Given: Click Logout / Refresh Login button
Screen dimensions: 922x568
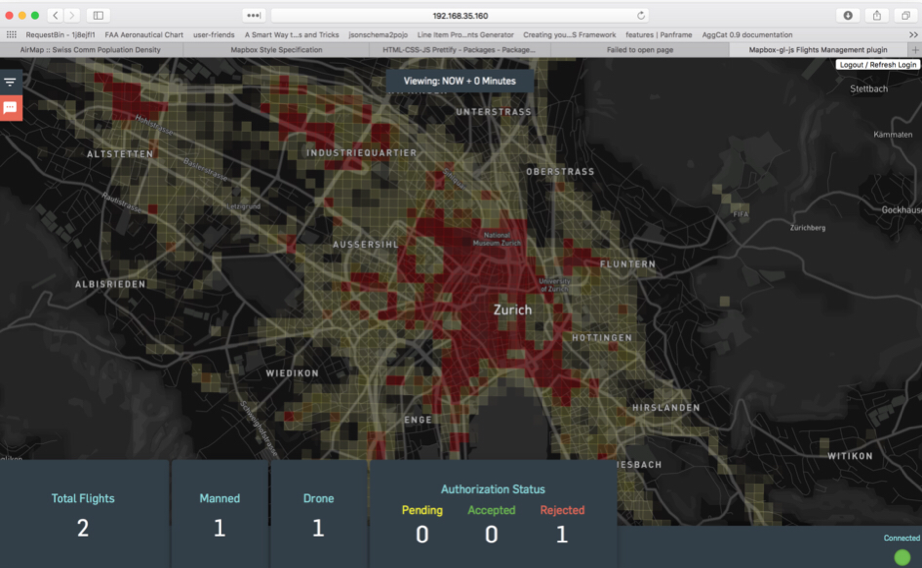Looking at the screenshot, I should [x=878, y=64].
